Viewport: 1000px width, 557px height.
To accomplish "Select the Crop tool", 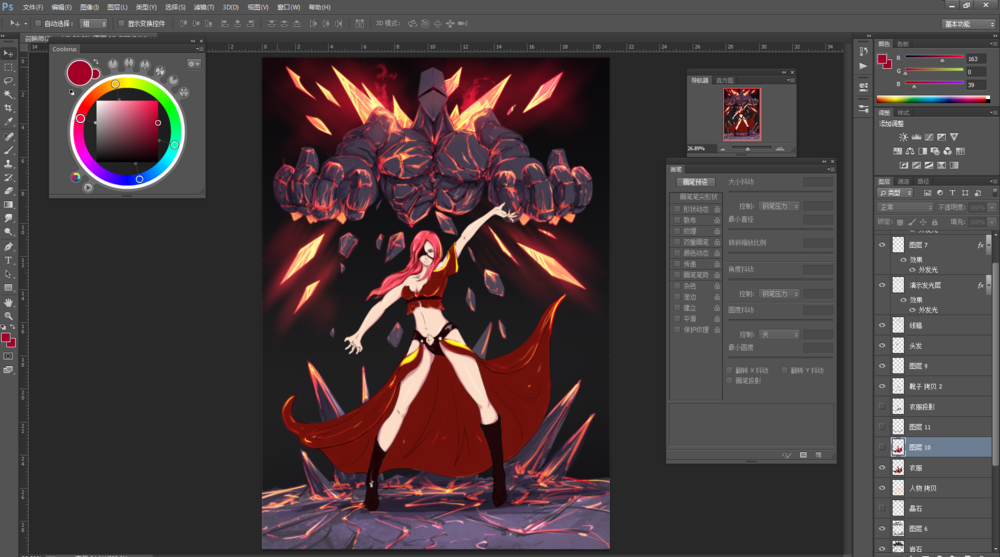I will point(9,108).
